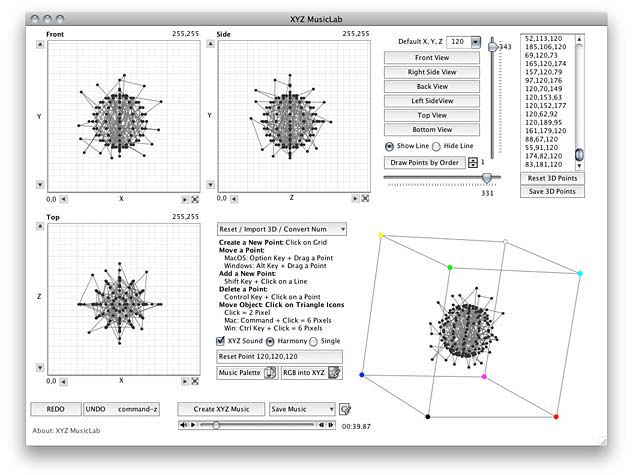Image resolution: width=639 pixels, height=475 pixels.
Task: Toggle the XYZ Sound checkbox
Action: (x=220, y=341)
